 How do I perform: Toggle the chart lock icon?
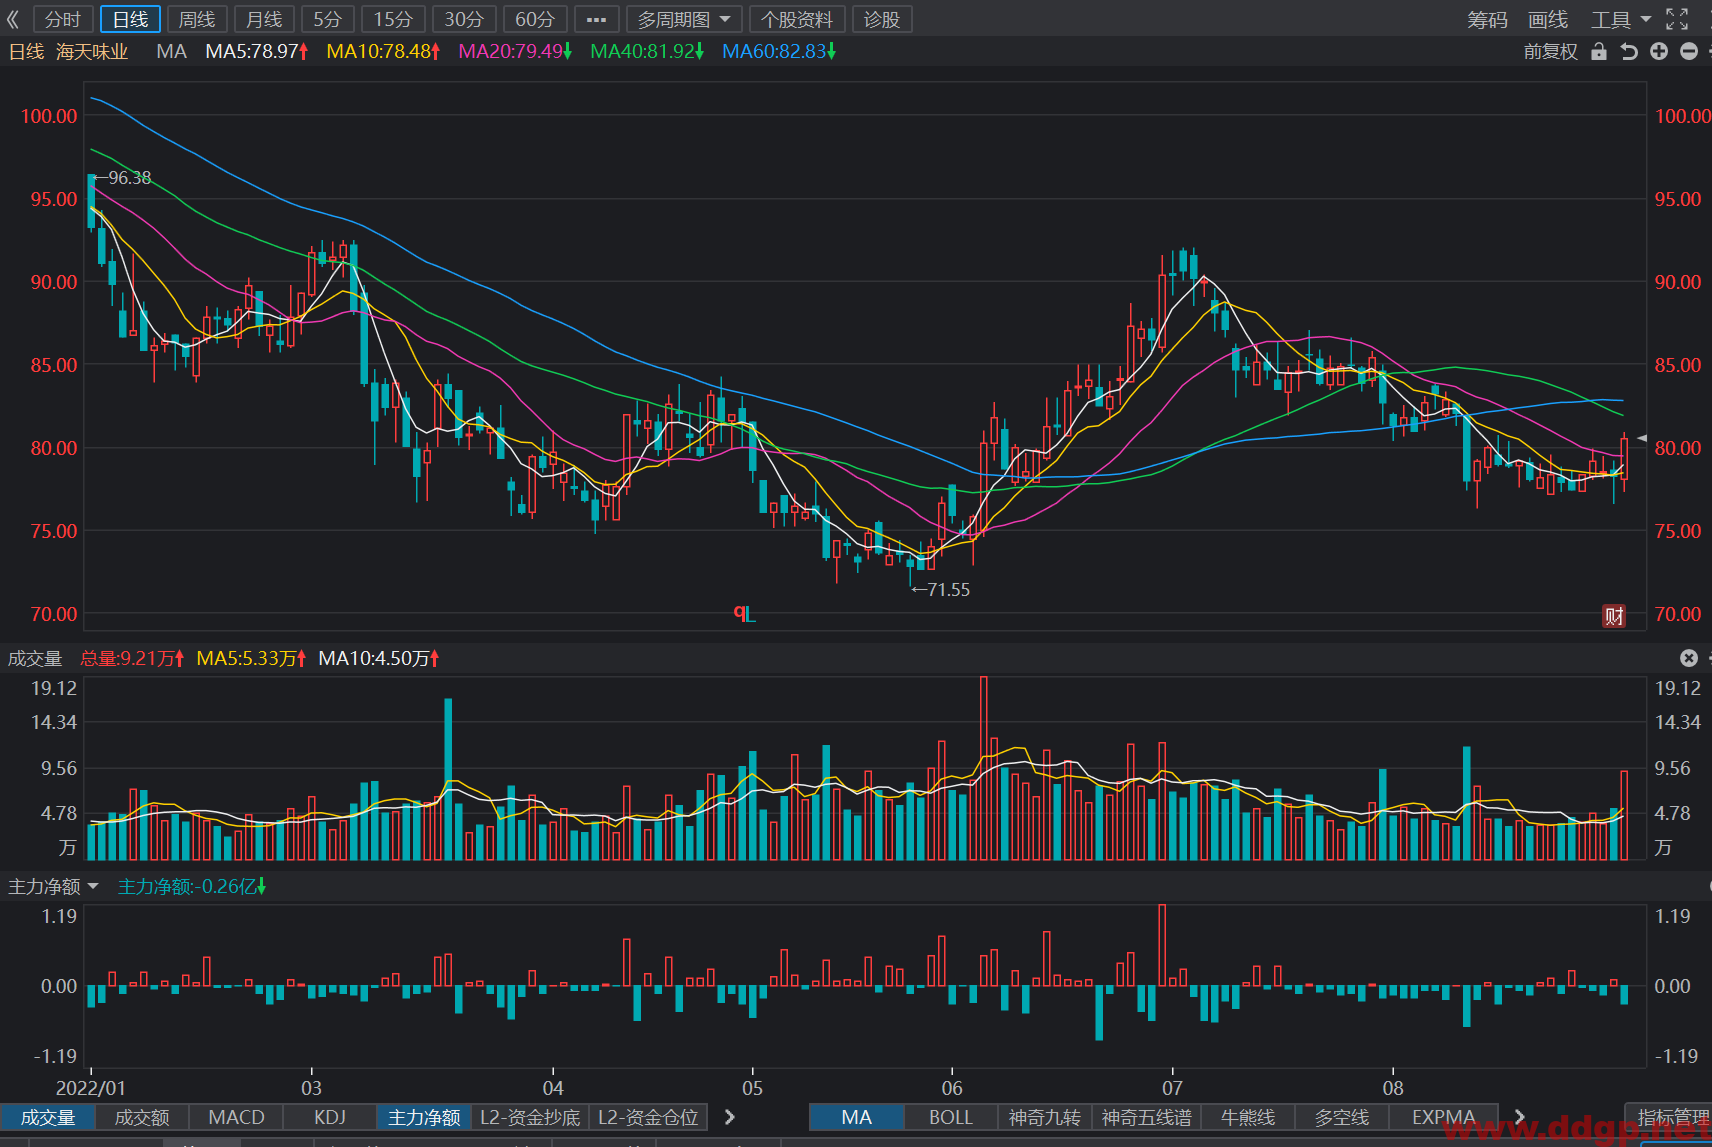(x=1599, y=51)
